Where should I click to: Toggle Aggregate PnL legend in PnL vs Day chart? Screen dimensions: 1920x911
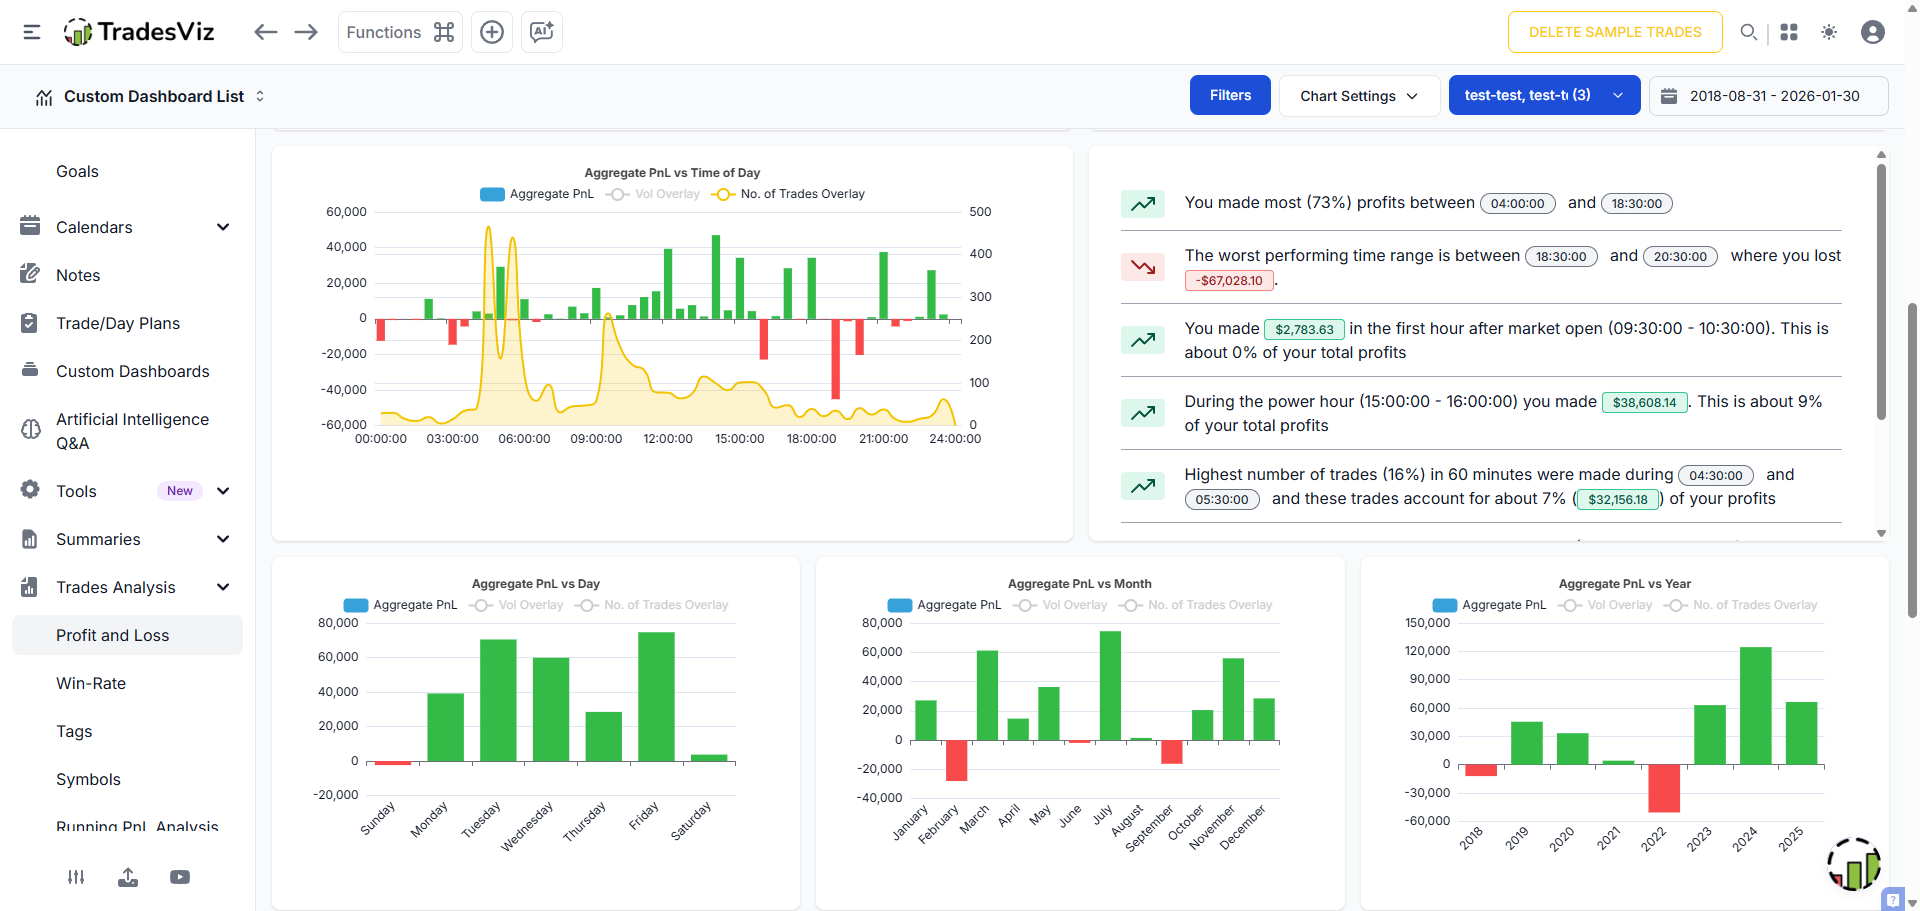[400, 605]
